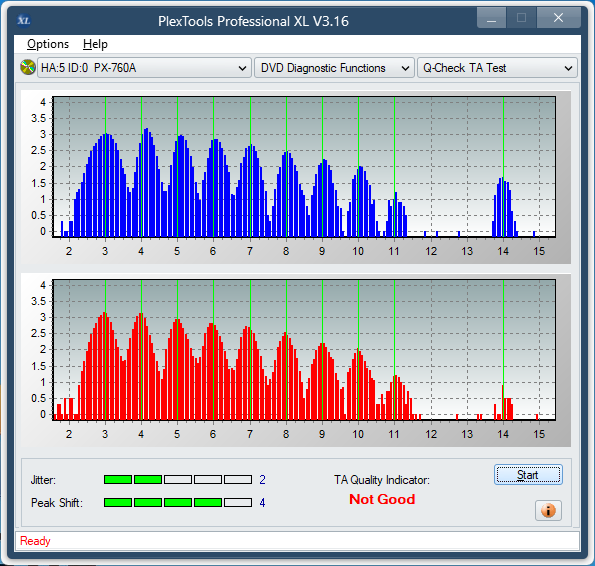The image size is (595, 566).
Task: Click the last empty Jitter bar segment
Action: 238,480
